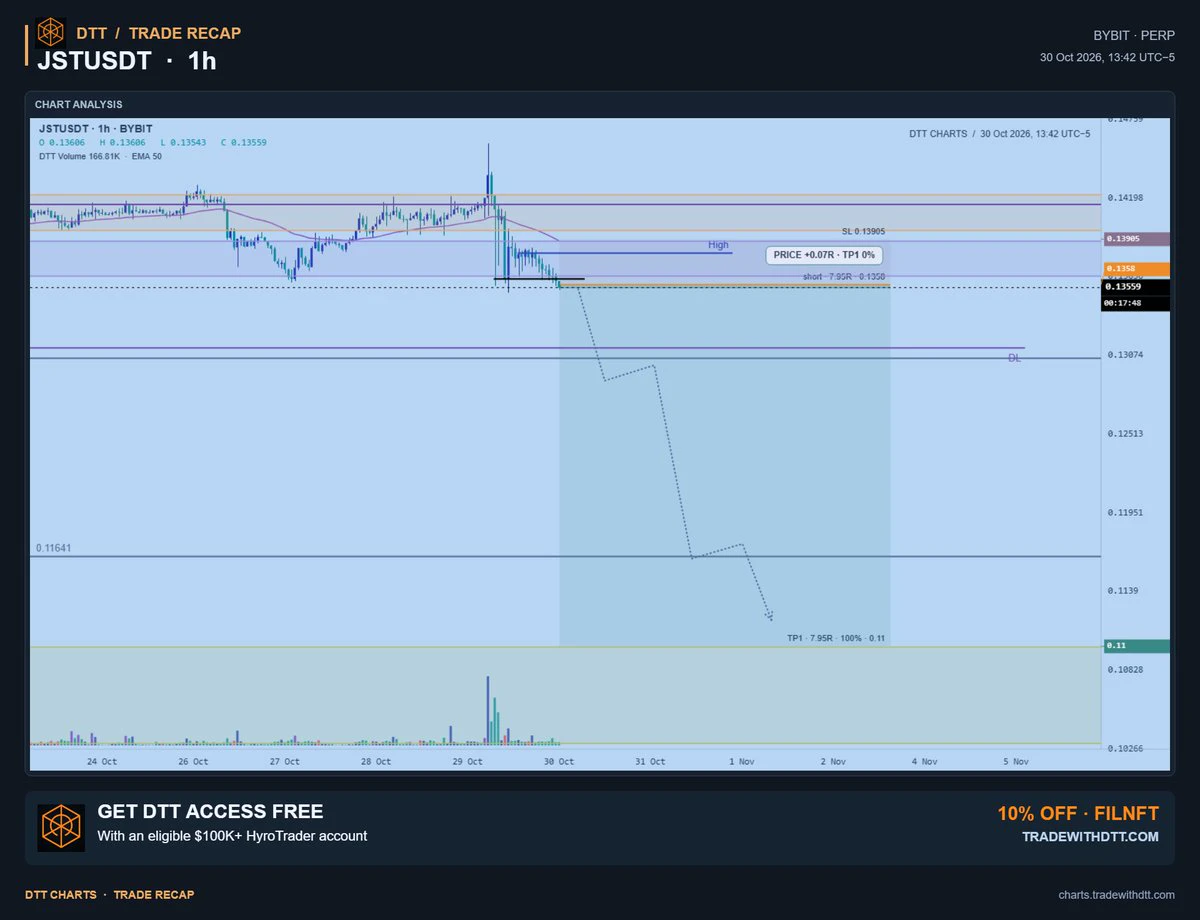Click the 0.11951 price-axis value
This screenshot has height=920, width=1200.
point(1125,512)
